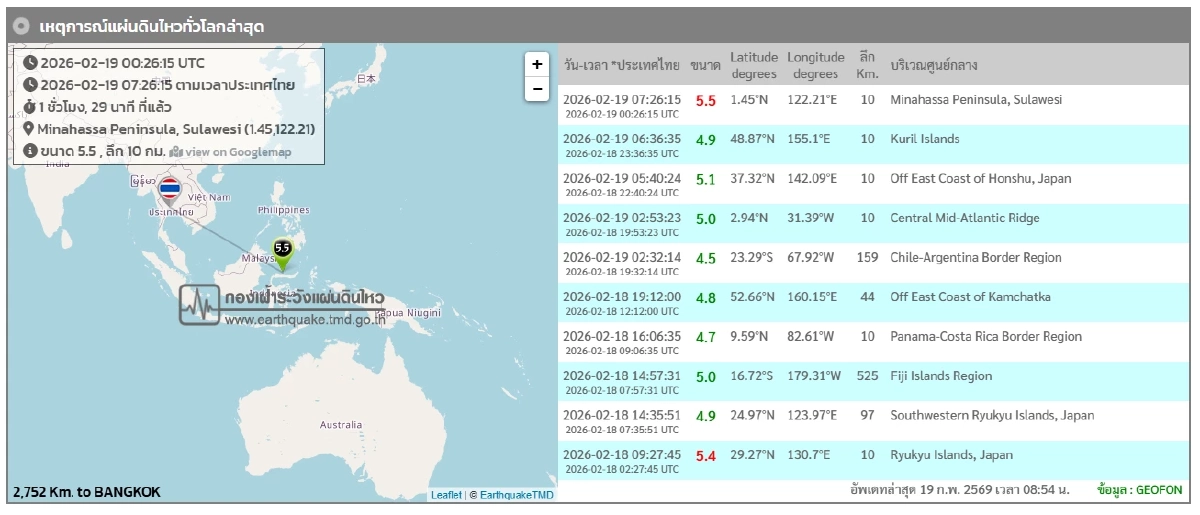Click the GEOFON data source label
This screenshot has width=1200, height=515.
[x=1160, y=490]
